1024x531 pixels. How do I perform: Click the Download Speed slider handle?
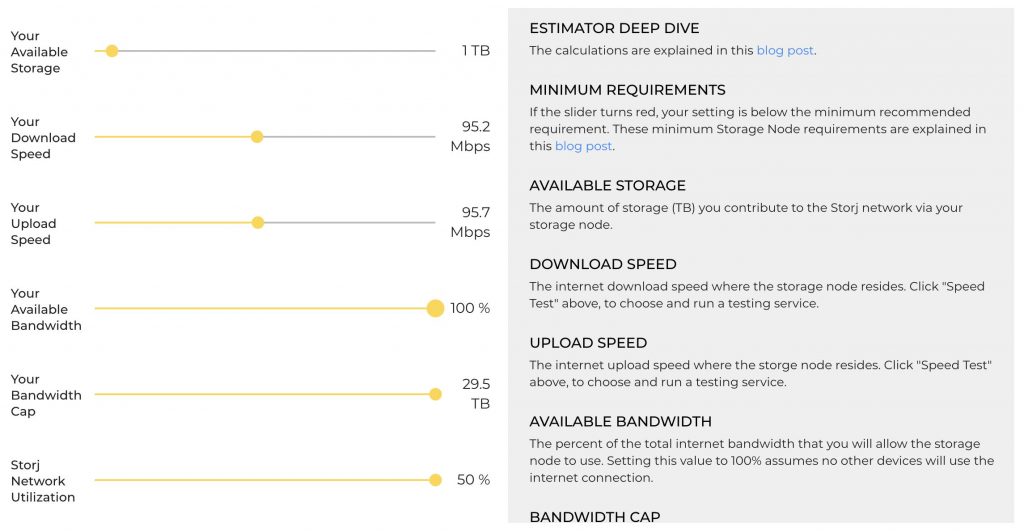[x=257, y=137]
